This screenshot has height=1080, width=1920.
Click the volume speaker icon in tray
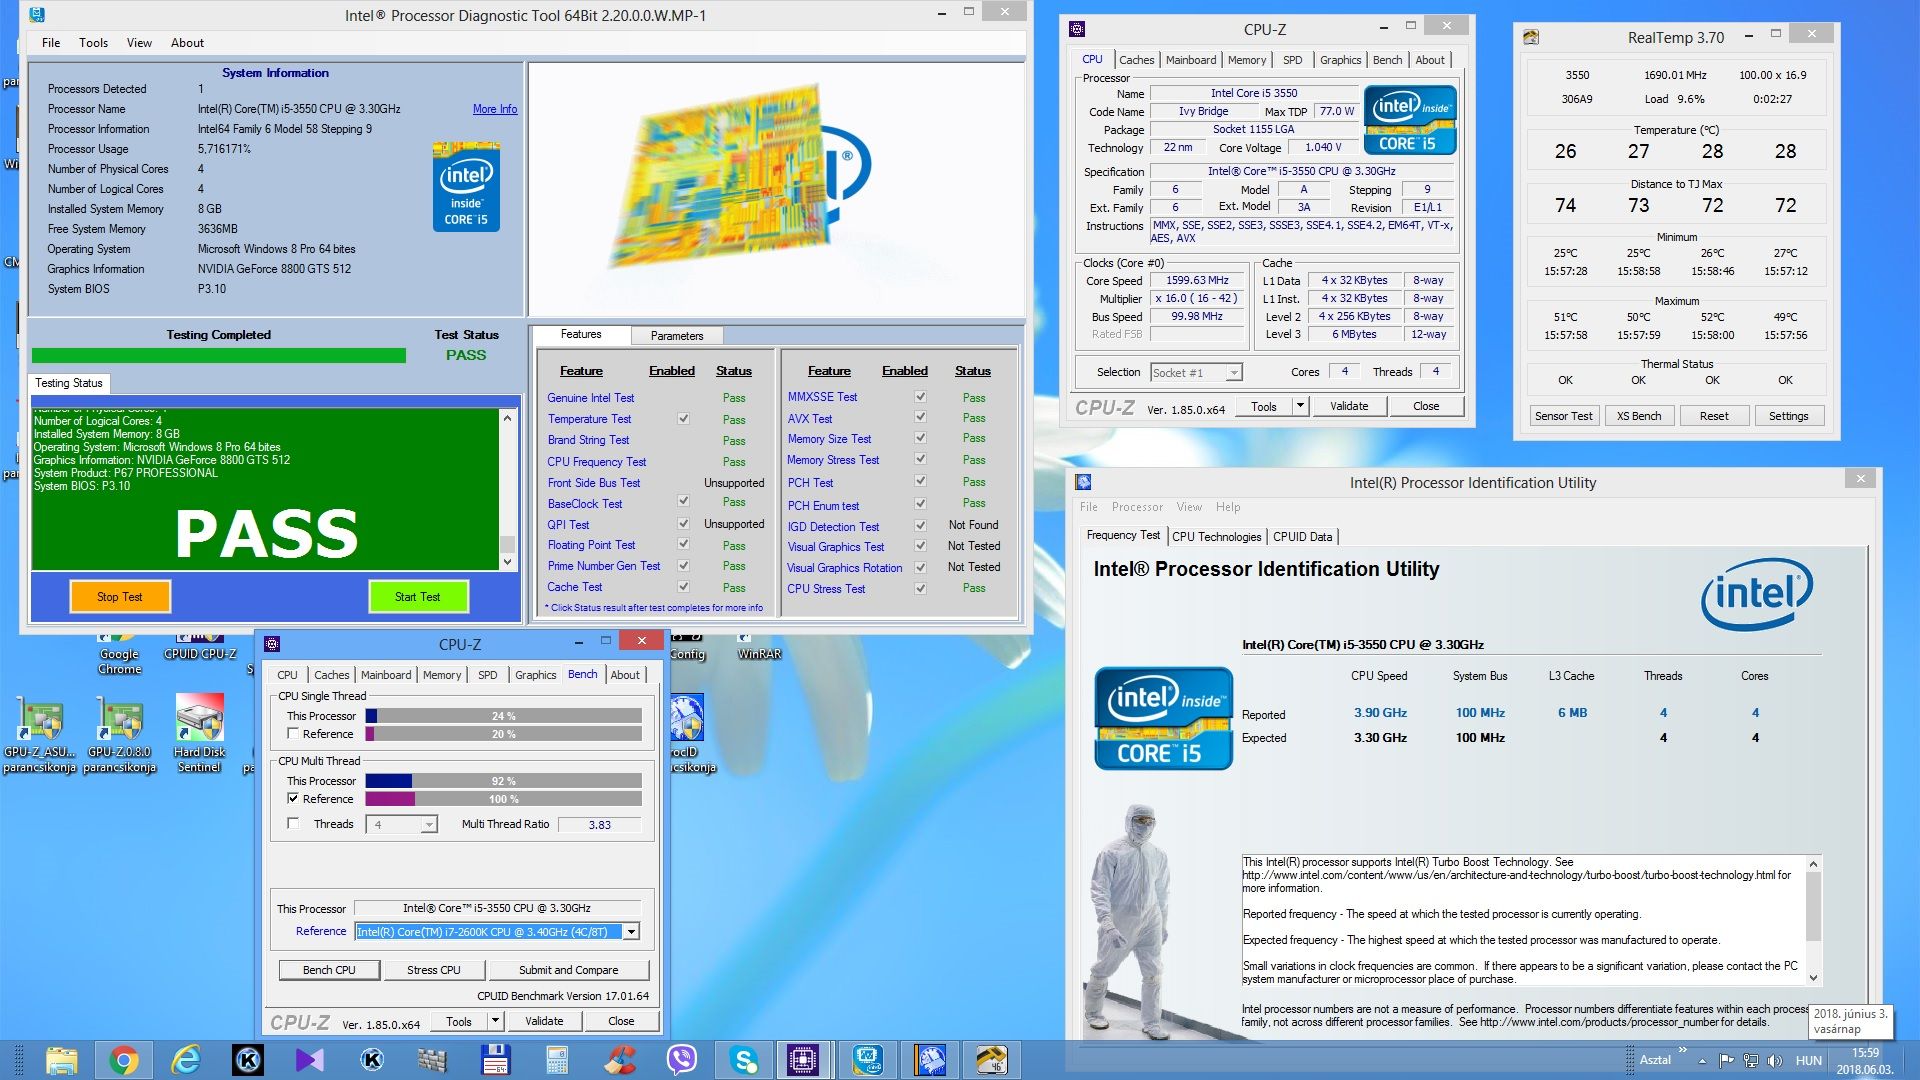point(1775,1061)
